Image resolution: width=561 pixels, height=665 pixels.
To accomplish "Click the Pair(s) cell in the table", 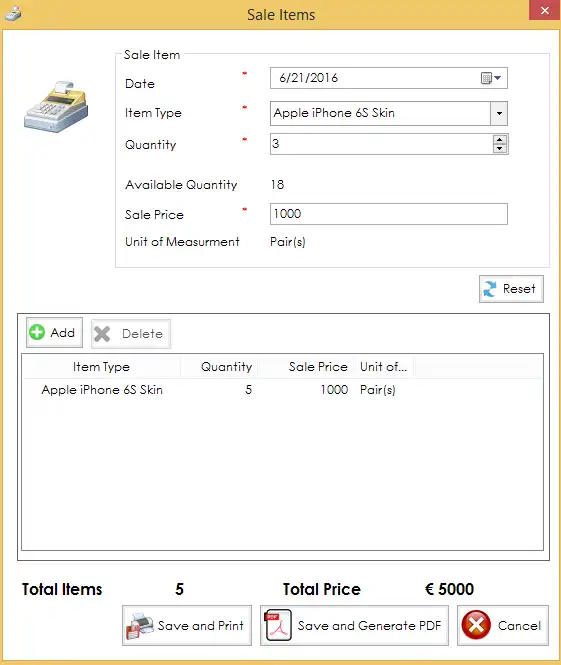I will click(377, 390).
